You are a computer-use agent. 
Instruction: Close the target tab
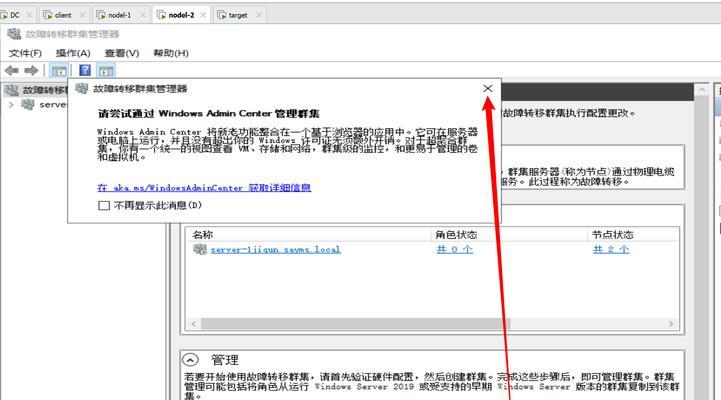259,15
